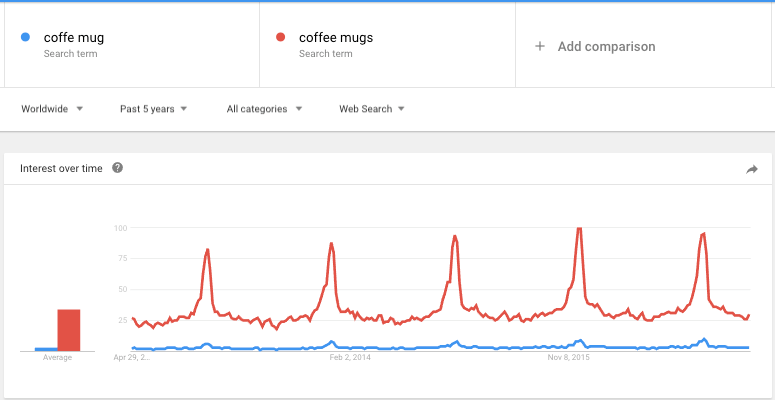Click the blue Average bar
775x400 pixels.
[46, 350]
